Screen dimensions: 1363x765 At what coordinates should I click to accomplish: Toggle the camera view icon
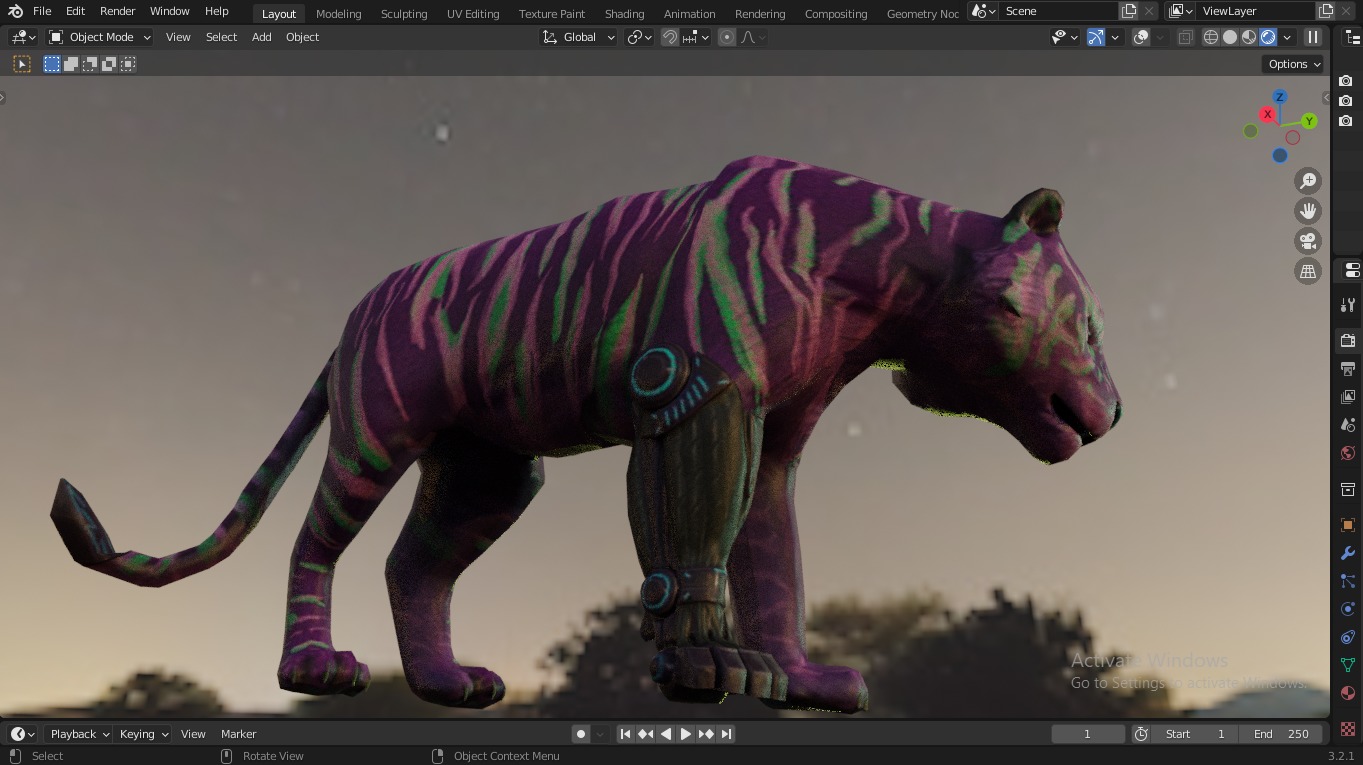tap(1308, 241)
